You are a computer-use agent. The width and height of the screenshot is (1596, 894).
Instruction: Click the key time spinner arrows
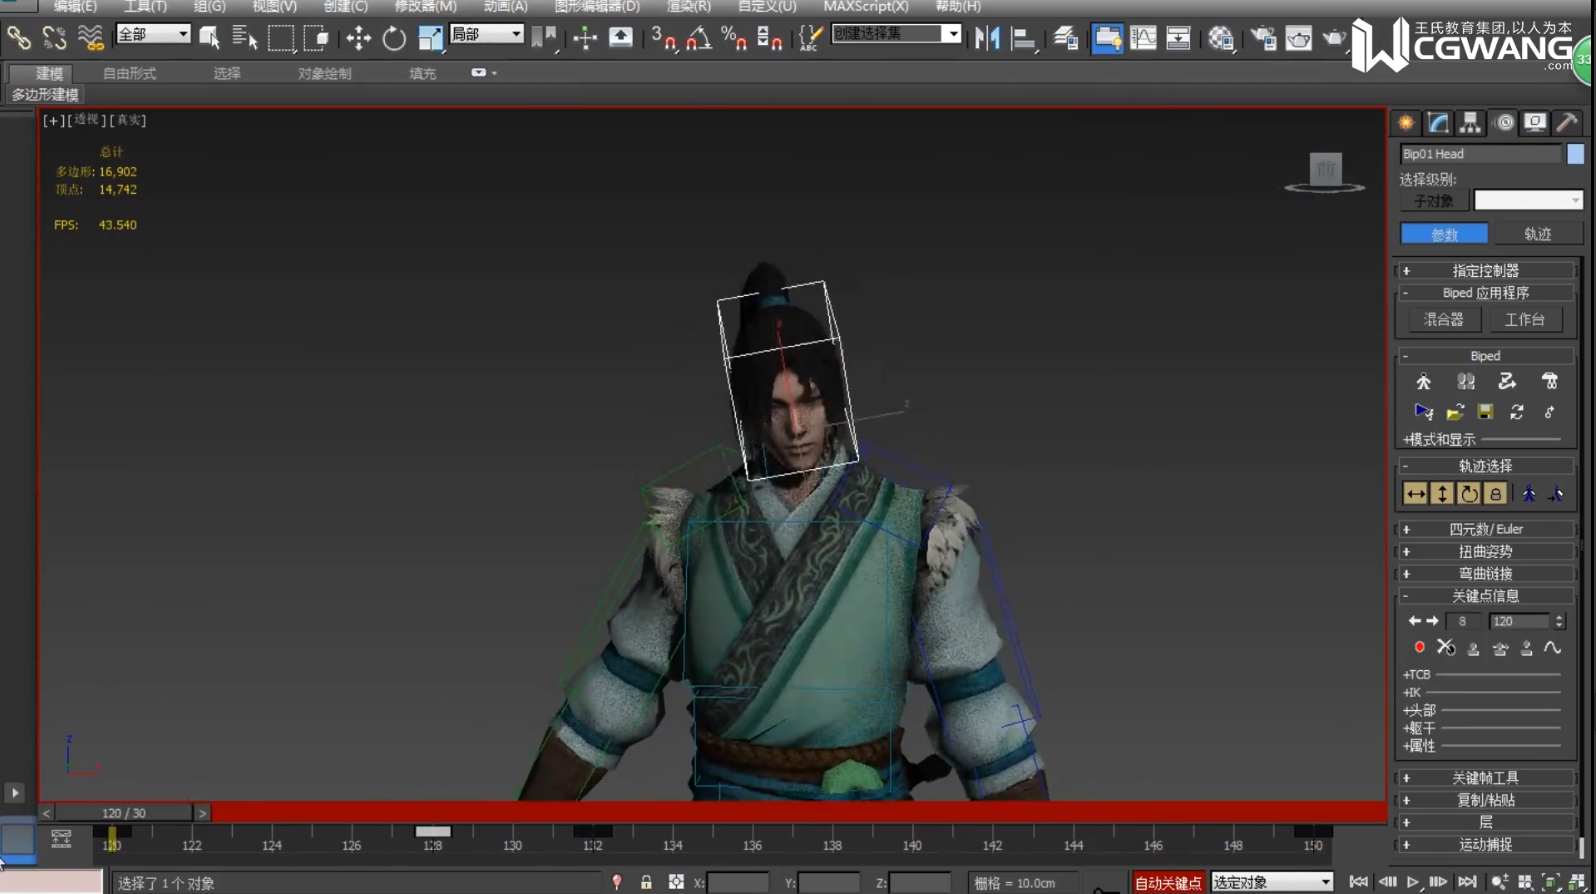coord(1559,621)
